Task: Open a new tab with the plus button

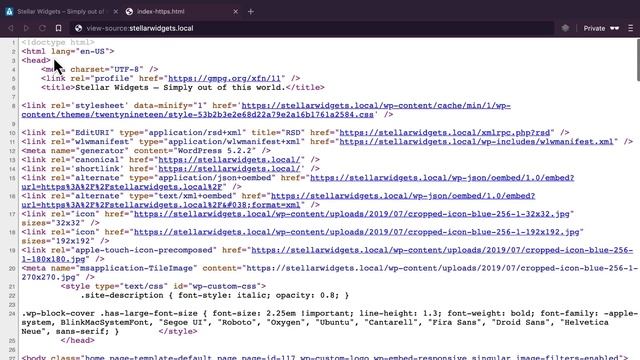Action: click(251, 11)
